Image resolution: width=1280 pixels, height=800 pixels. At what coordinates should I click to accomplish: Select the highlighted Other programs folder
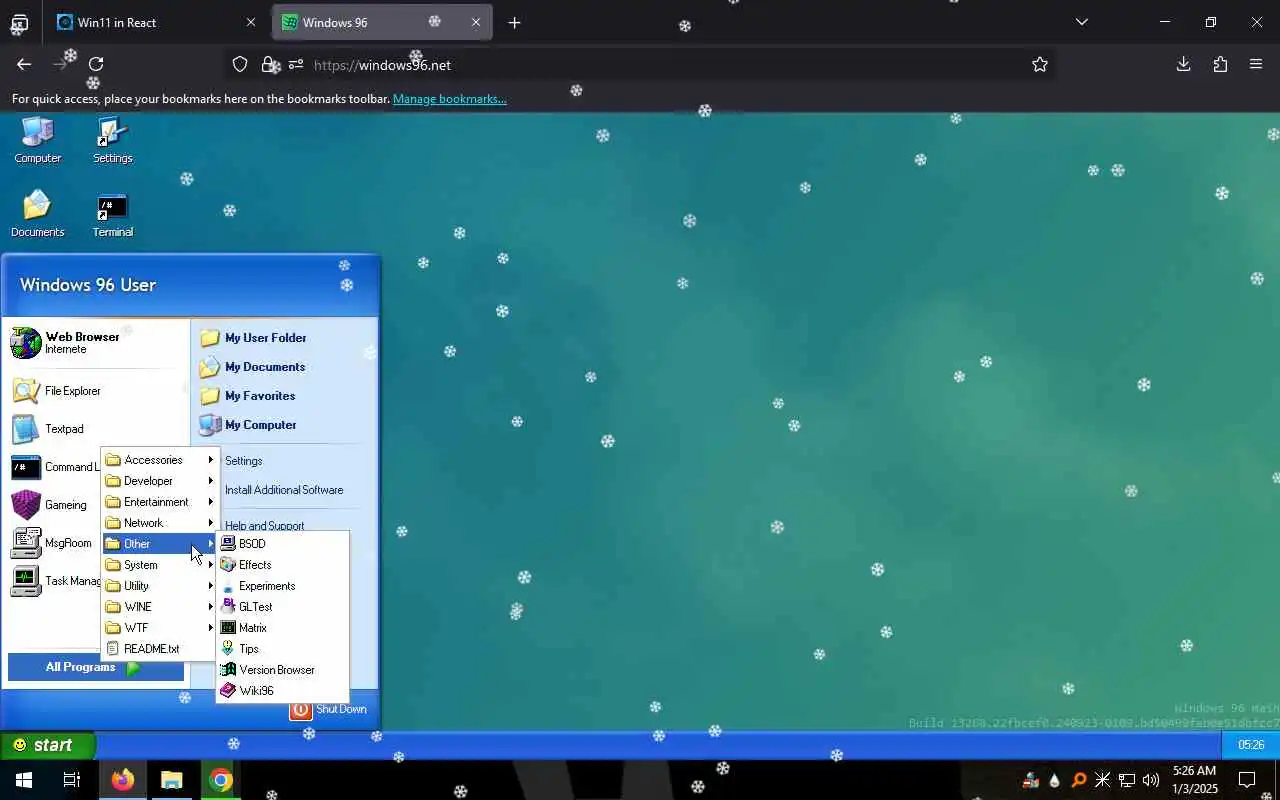point(160,544)
